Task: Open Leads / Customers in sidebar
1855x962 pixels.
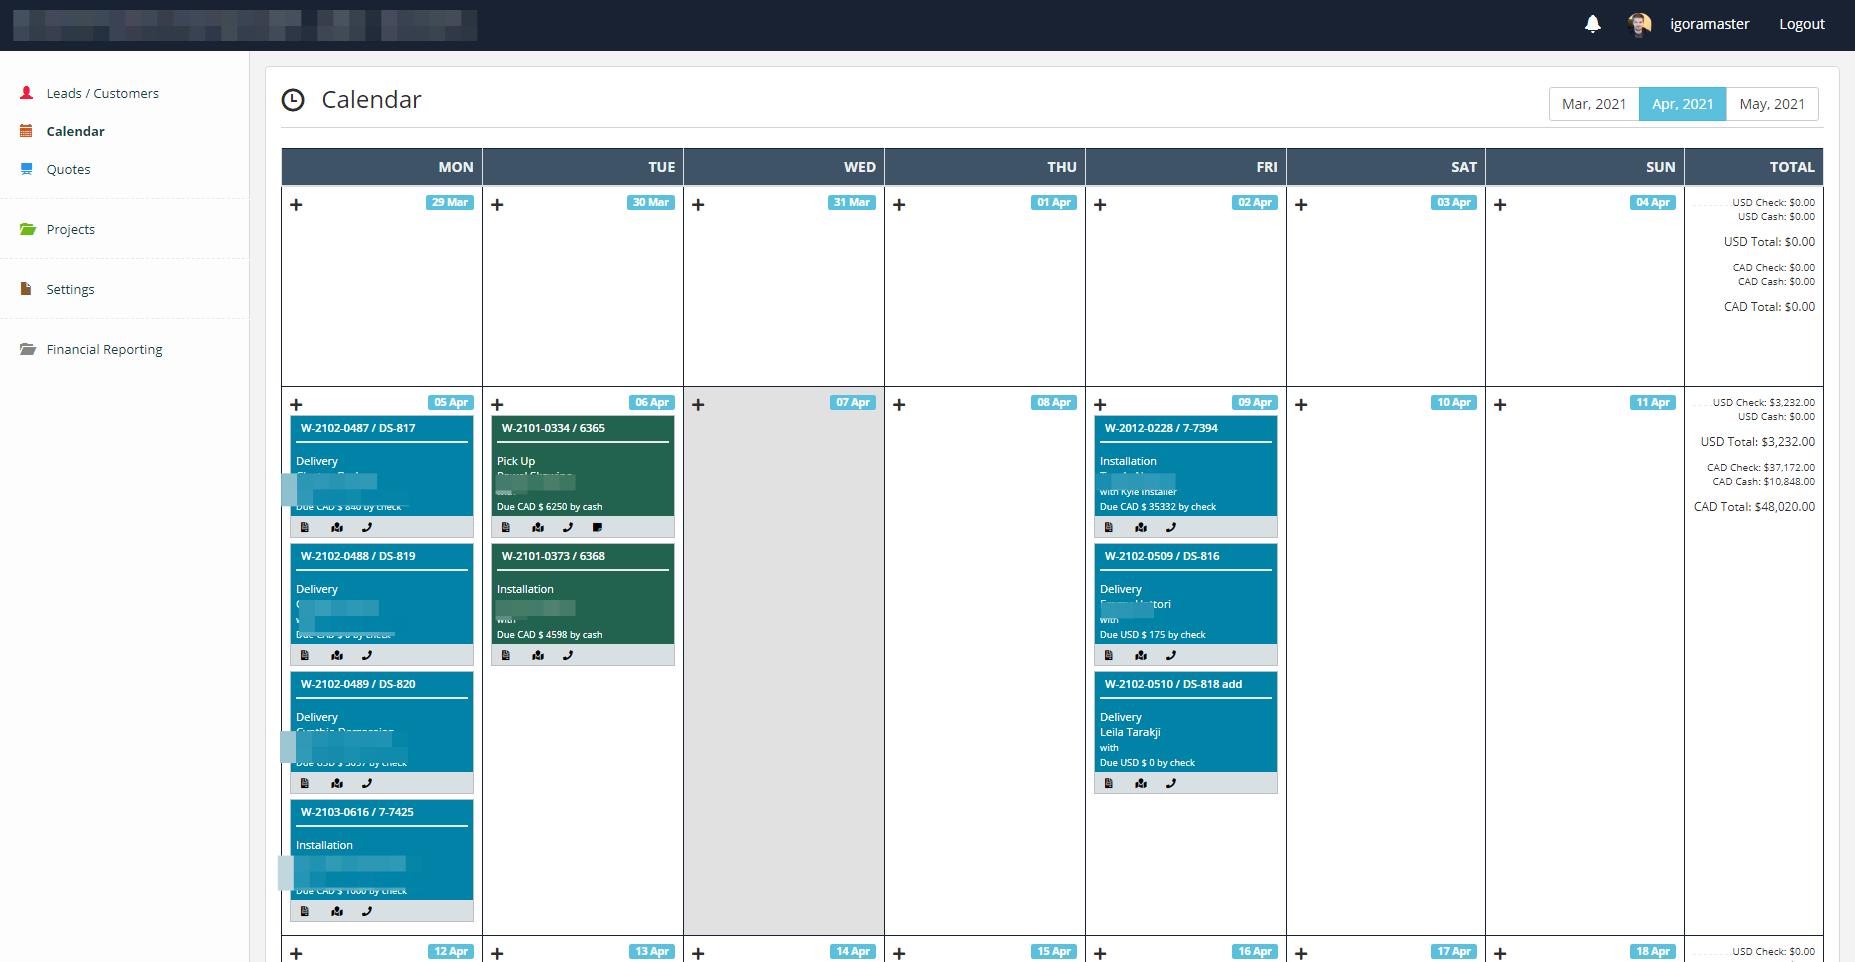Action: [x=102, y=93]
